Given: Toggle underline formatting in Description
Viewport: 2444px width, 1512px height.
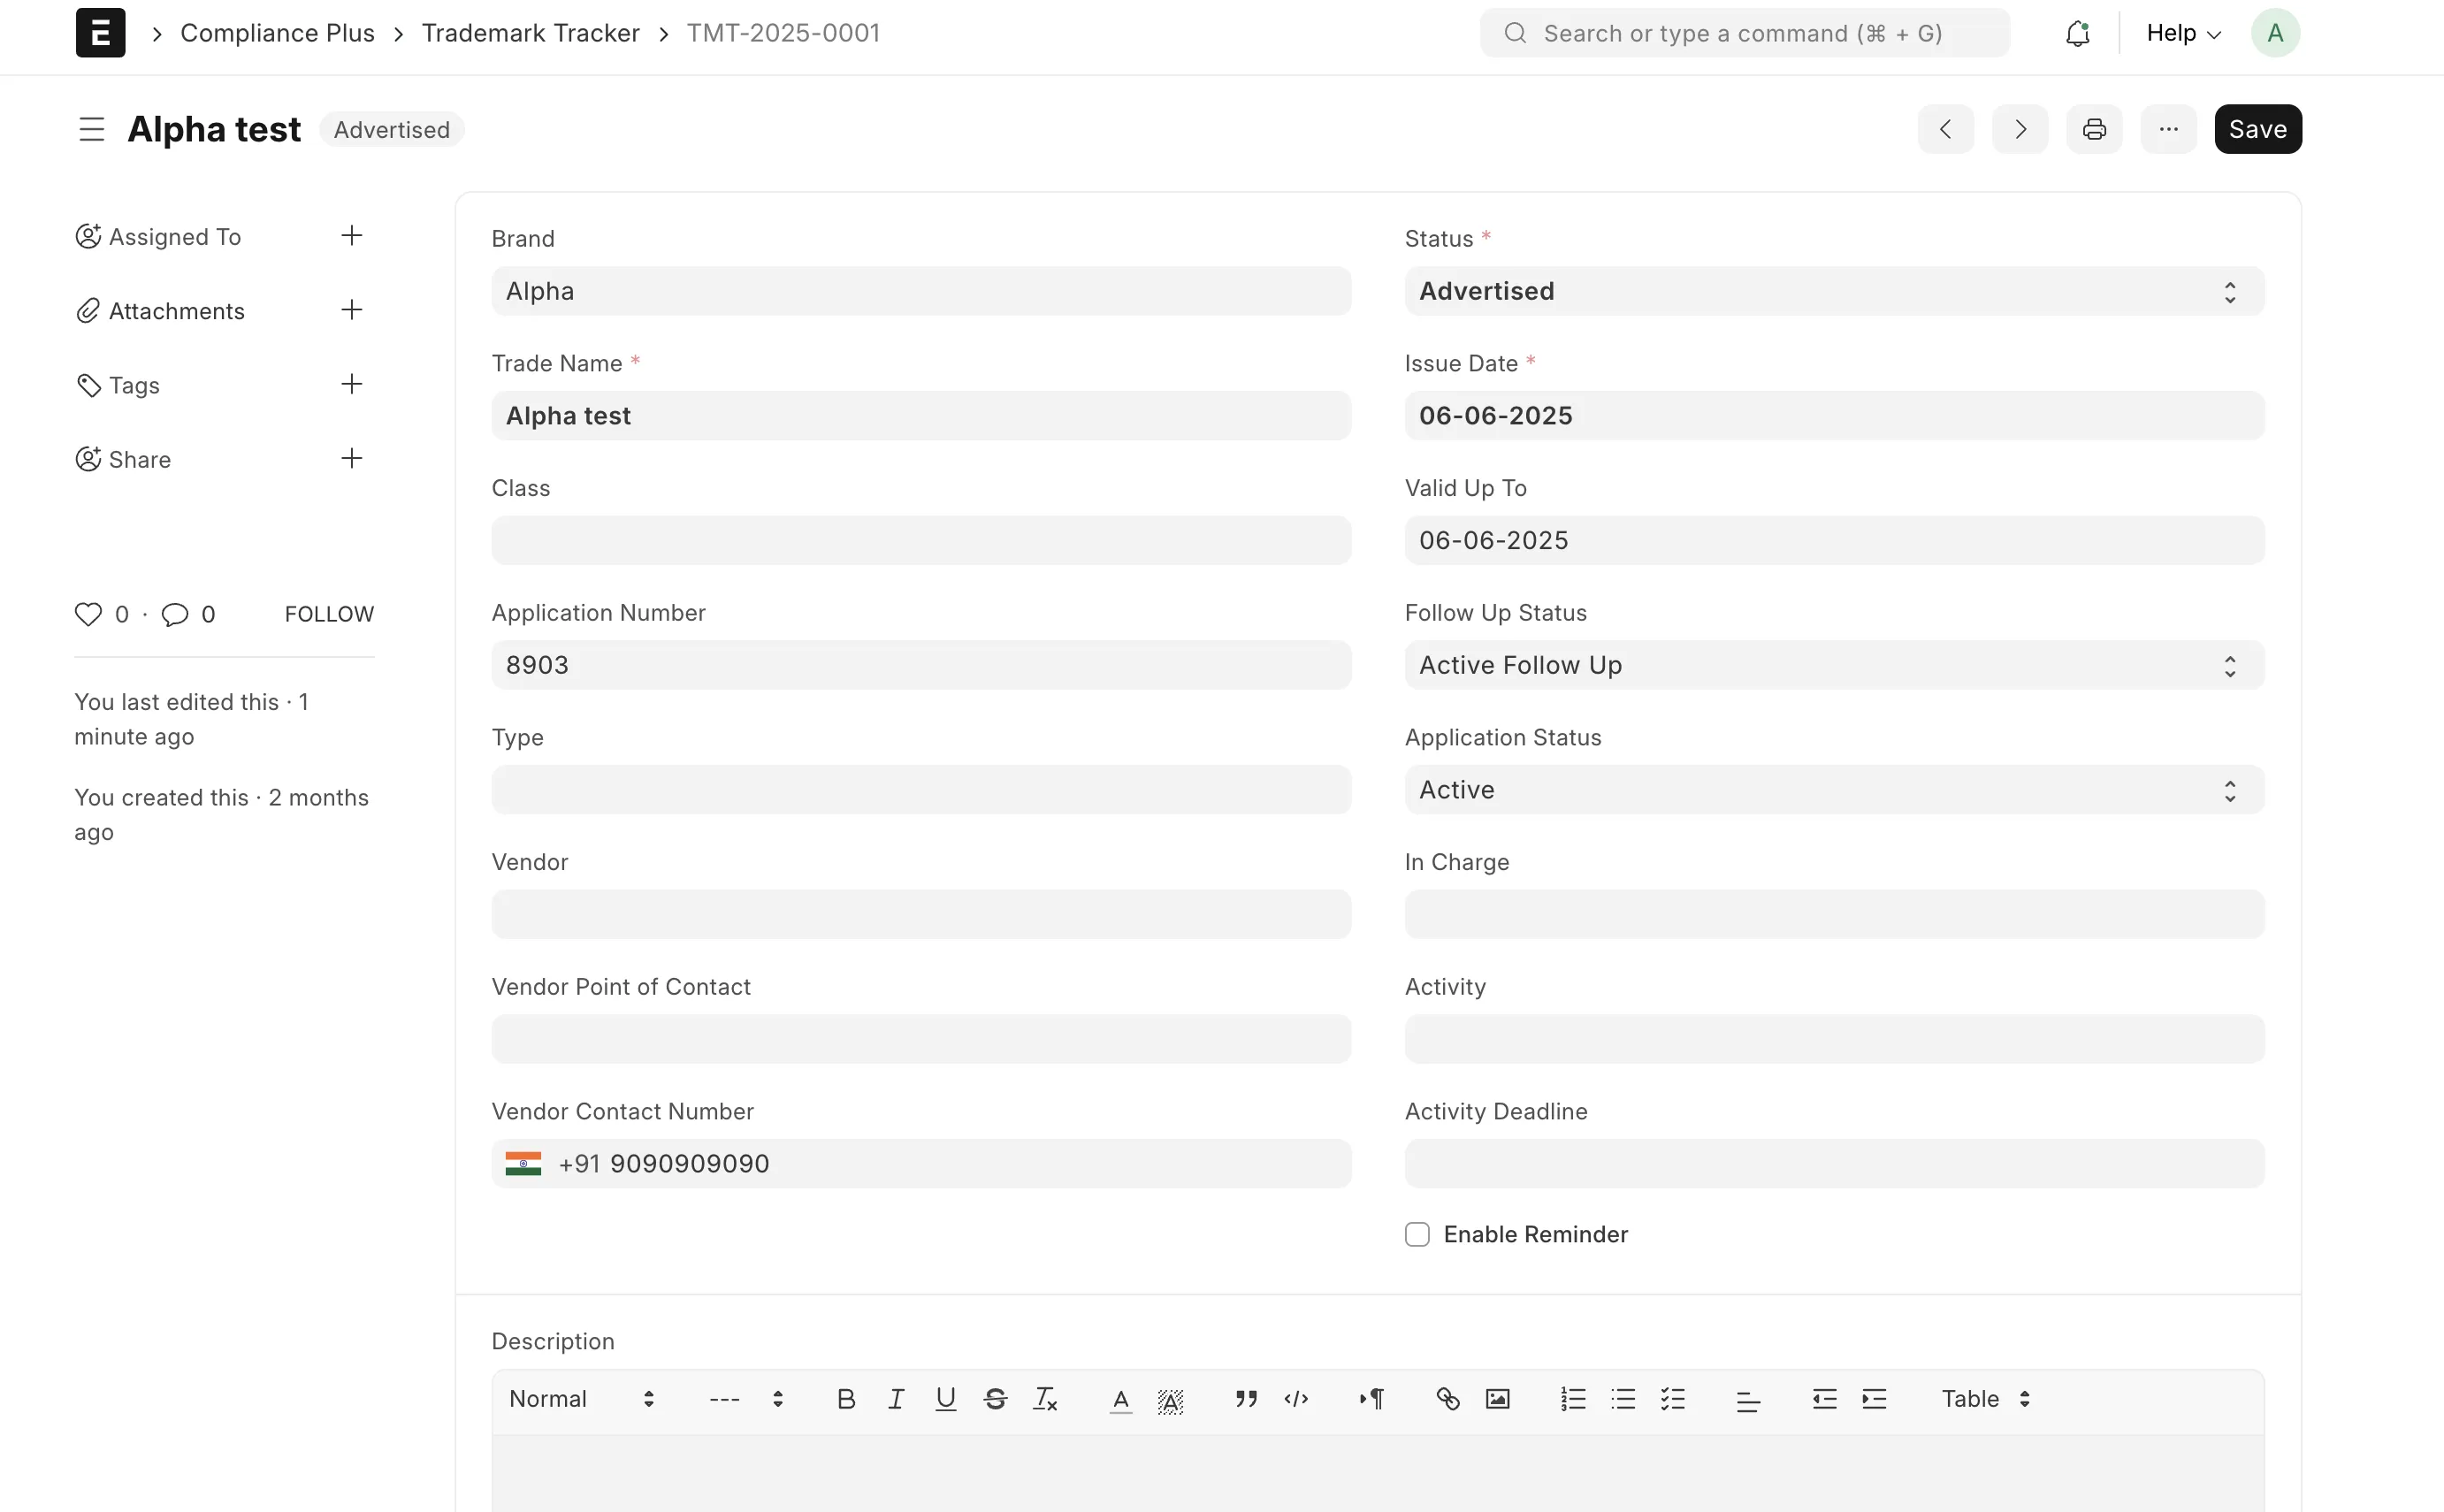Looking at the screenshot, I should [x=945, y=1399].
